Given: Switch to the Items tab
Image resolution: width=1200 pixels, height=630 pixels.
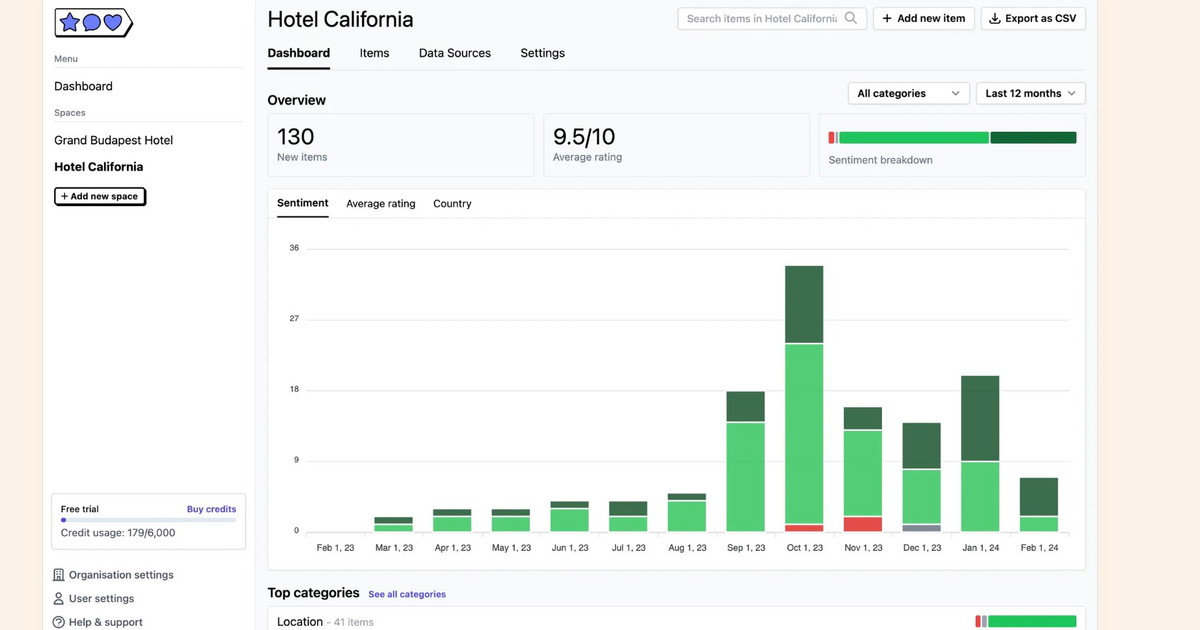Looking at the screenshot, I should (x=374, y=53).
